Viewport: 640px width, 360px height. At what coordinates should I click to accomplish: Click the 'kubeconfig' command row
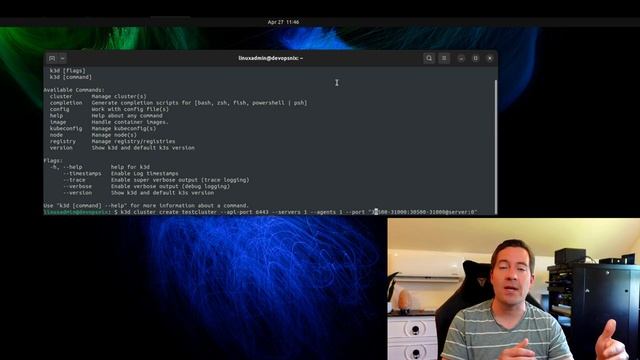103,129
